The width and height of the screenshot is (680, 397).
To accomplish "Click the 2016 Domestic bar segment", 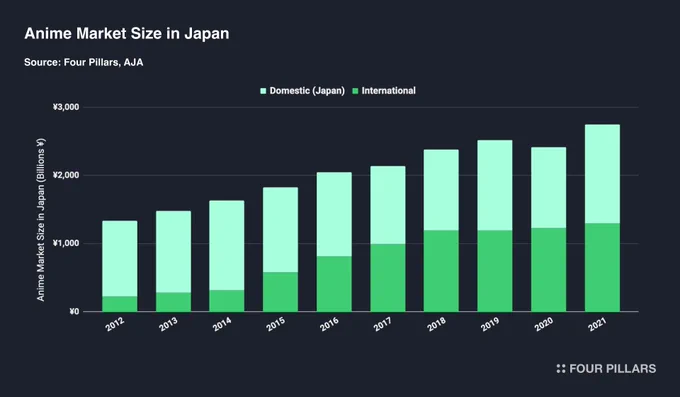I will (334, 214).
